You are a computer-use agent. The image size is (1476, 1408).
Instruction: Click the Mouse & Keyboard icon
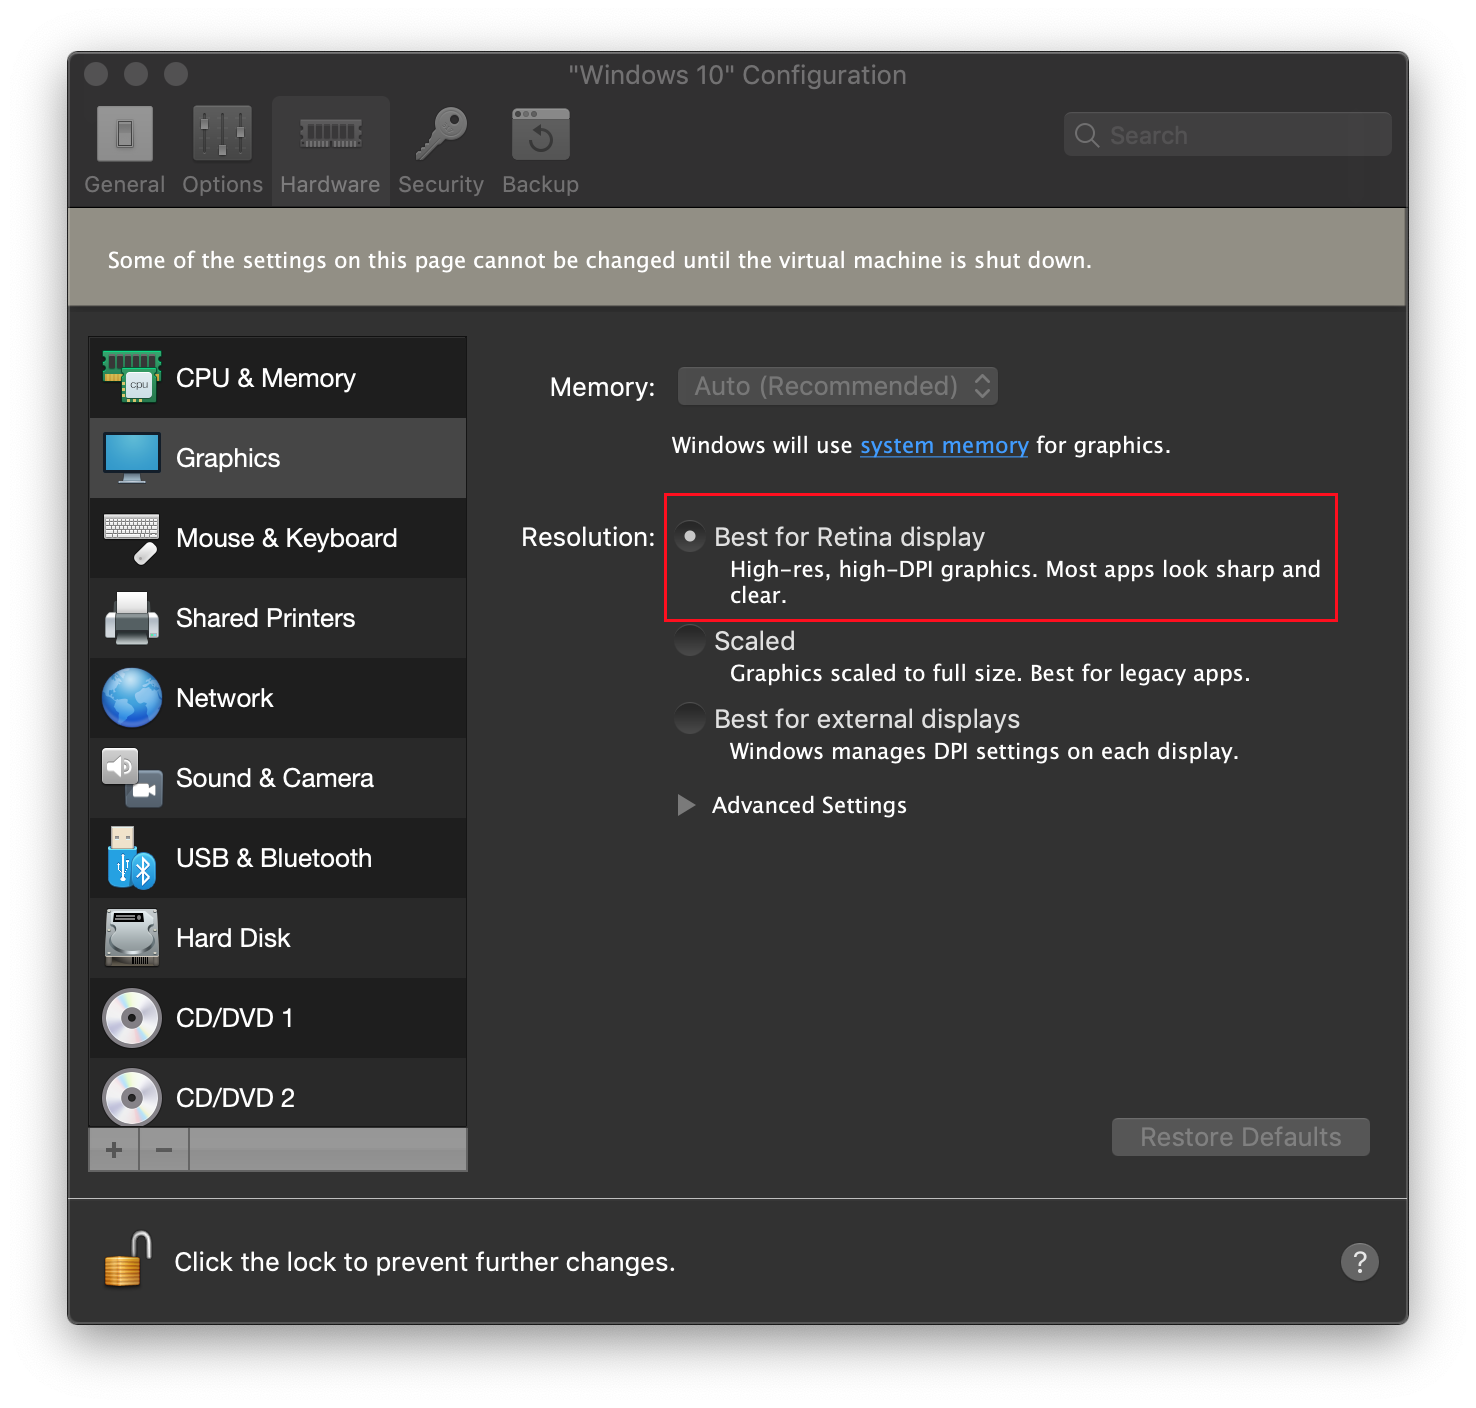[x=132, y=538]
